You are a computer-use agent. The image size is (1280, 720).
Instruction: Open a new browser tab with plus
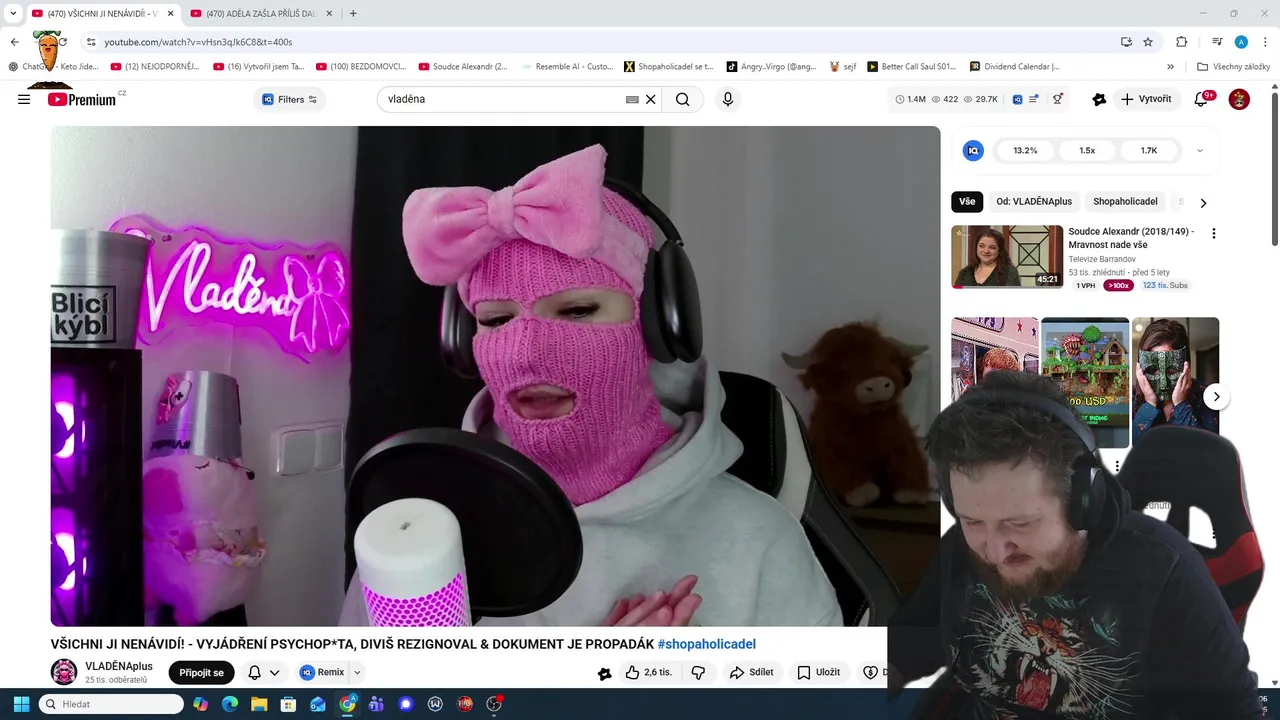[353, 13]
